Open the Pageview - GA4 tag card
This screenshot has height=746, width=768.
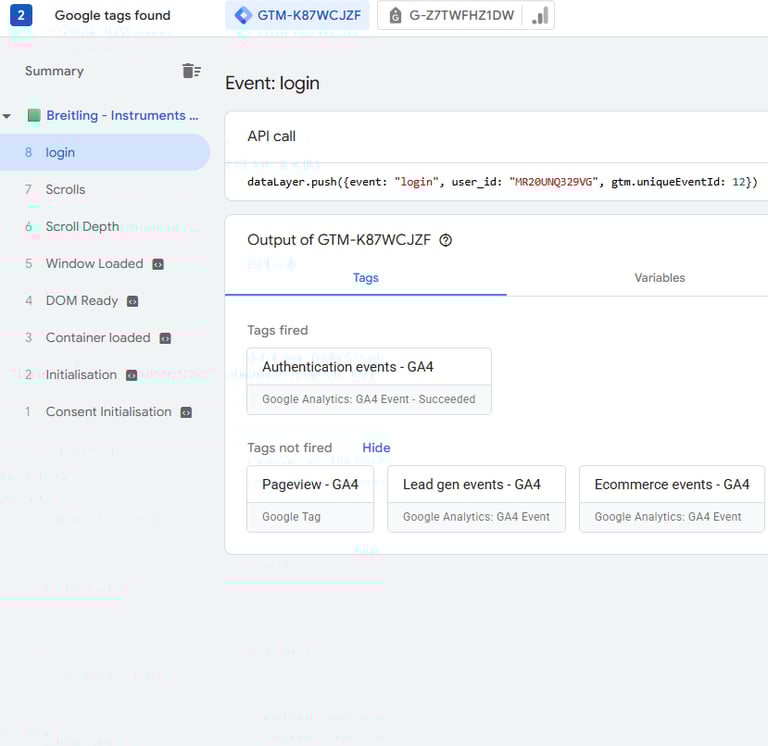click(311, 499)
